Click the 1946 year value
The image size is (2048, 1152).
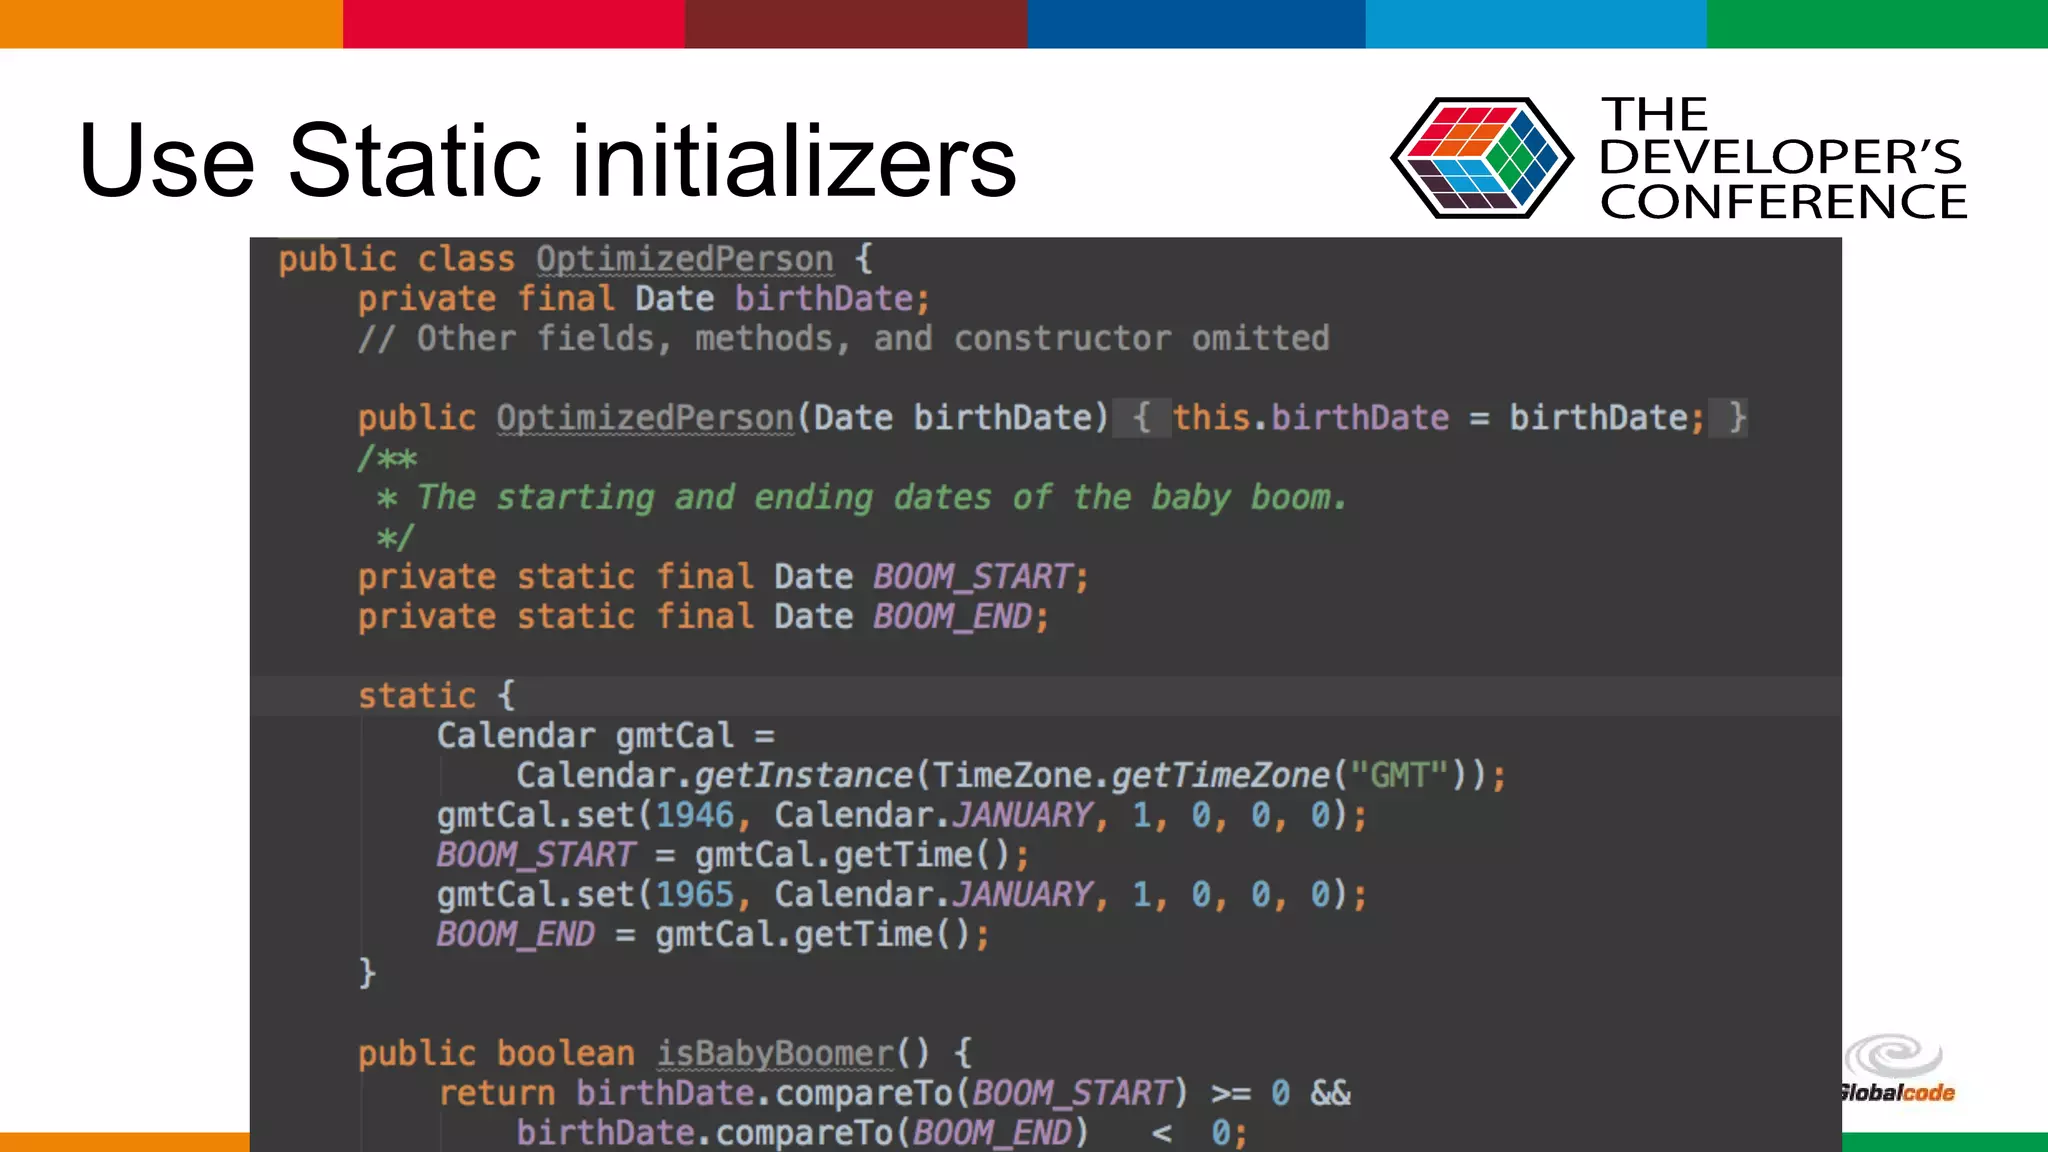(694, 815)
